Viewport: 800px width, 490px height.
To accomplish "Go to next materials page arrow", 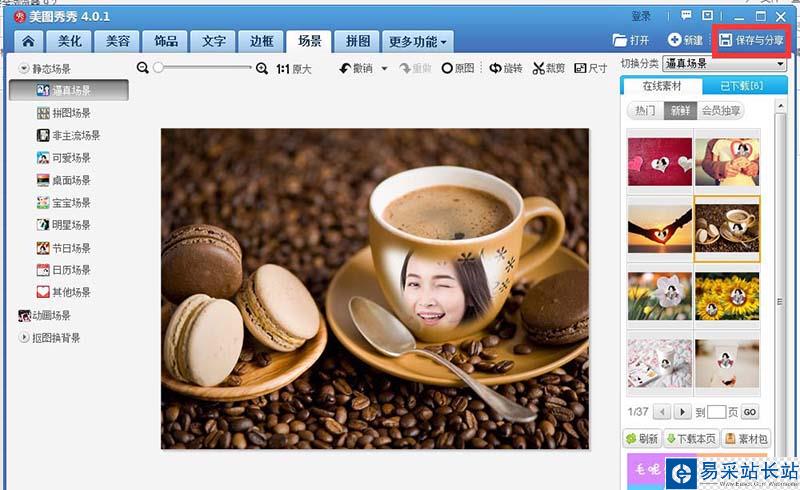I will [682, 411].
